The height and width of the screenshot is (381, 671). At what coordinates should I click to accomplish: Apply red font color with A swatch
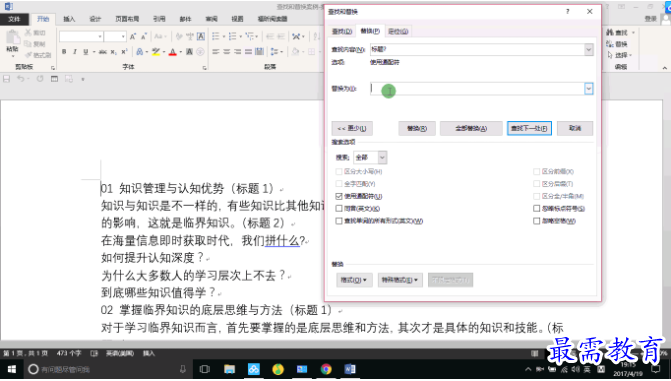coord(173,52)
